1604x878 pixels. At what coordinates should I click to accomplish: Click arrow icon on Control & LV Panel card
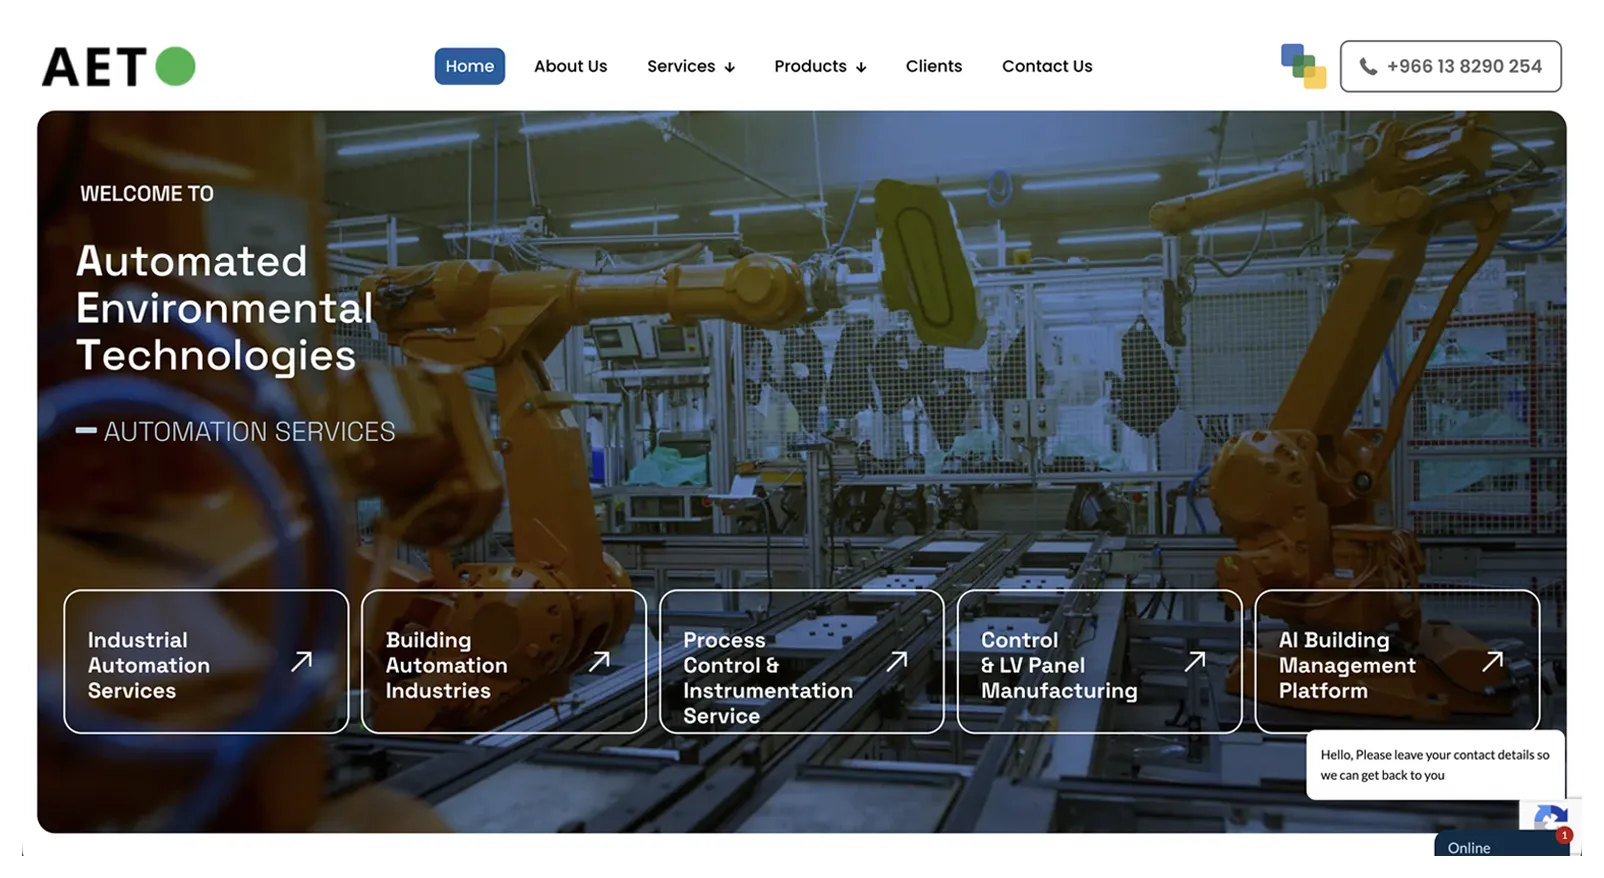(1195, 661)
